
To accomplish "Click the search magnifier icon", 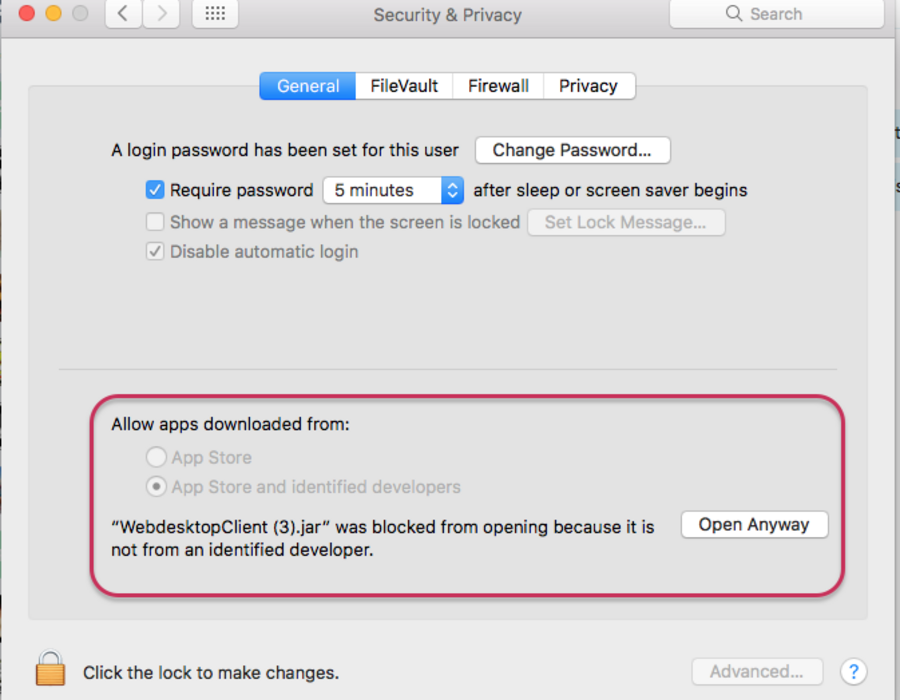I will [734, 13].
